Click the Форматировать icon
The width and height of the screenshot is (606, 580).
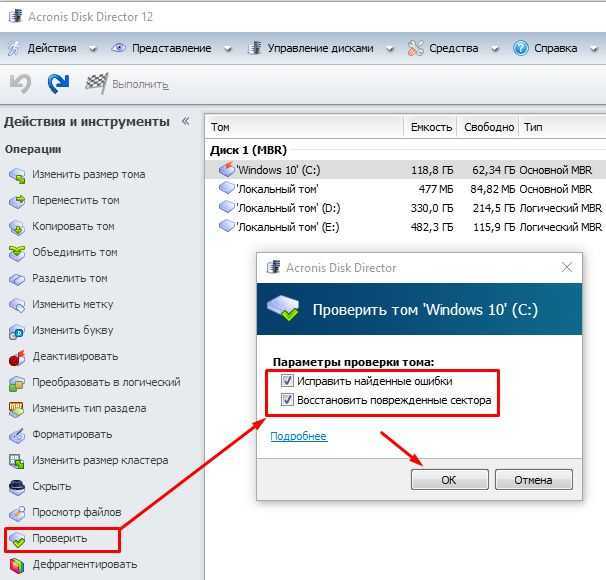coord(17,435)
